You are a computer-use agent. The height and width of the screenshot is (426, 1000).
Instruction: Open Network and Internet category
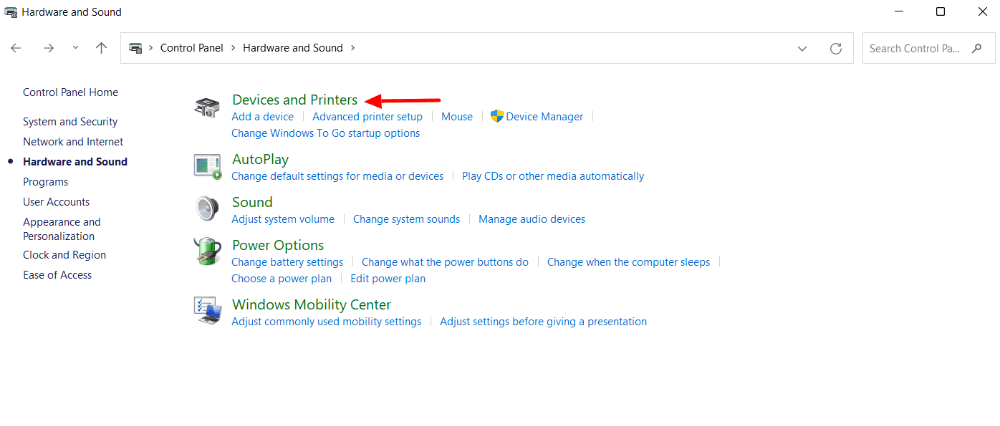73,142
